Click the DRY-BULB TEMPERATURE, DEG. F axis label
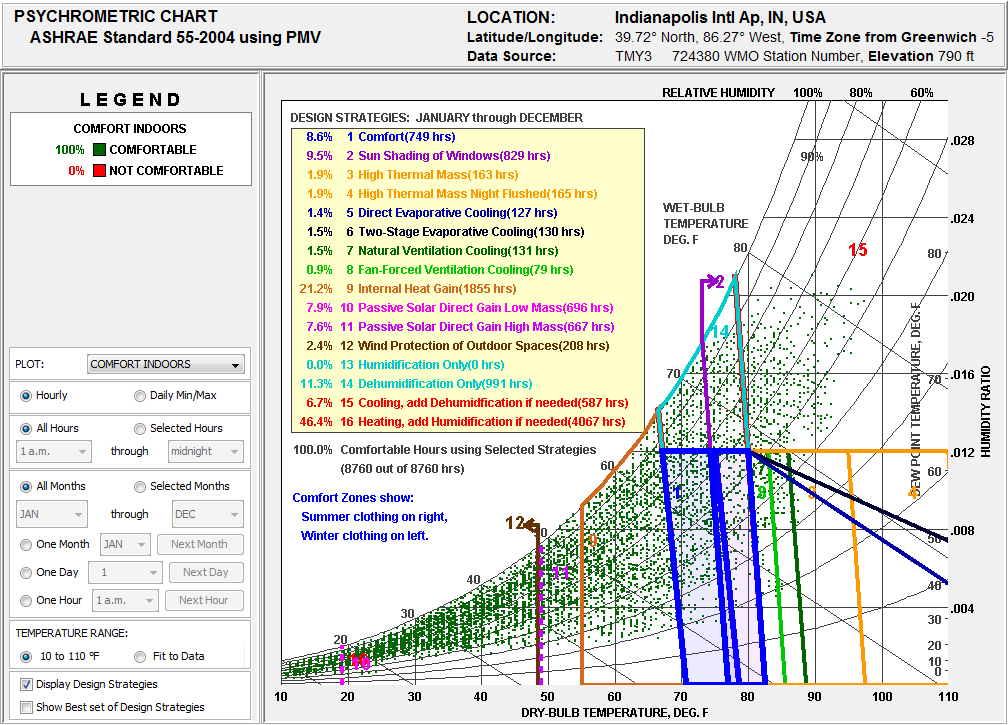Viewport: 1008px width, 725px height. 615,713
